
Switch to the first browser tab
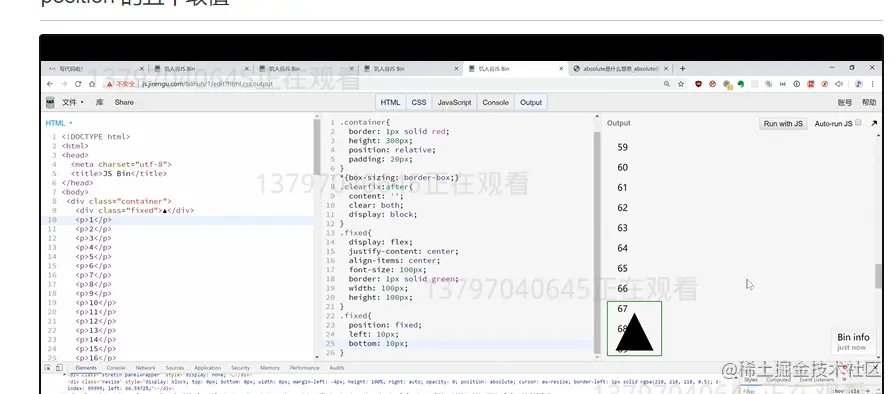(94, 69)
